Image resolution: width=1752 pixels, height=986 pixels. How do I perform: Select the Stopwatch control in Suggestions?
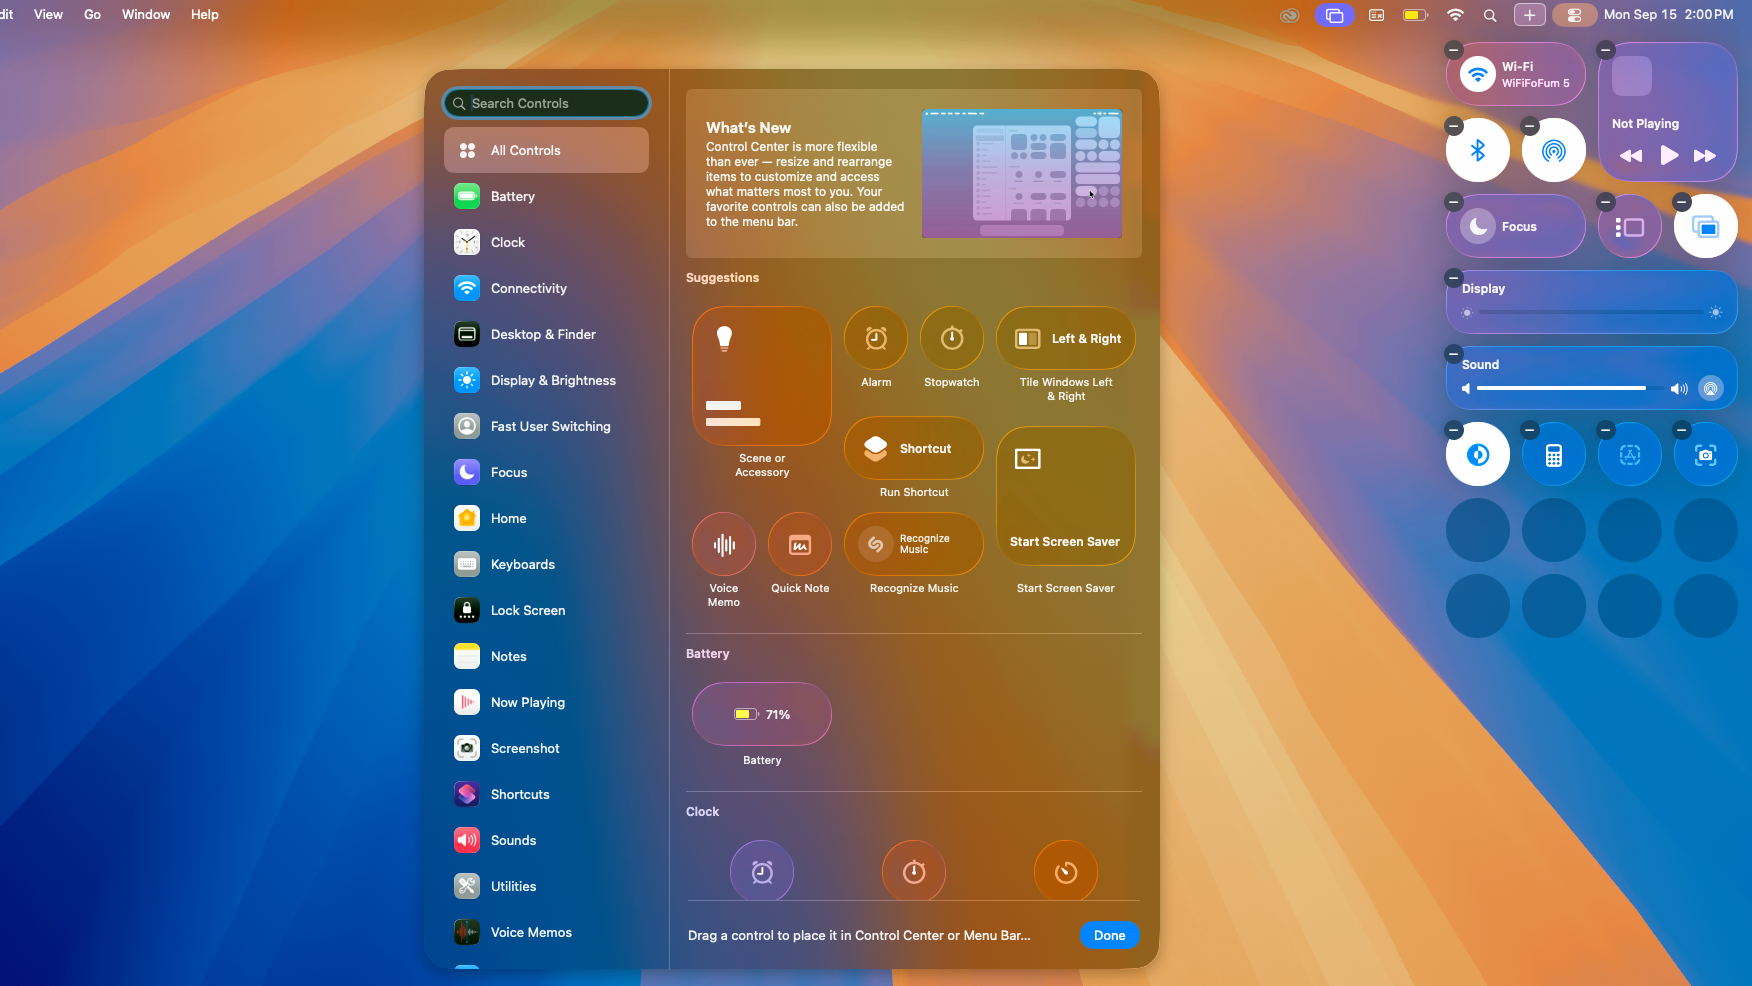coord(951,338)
